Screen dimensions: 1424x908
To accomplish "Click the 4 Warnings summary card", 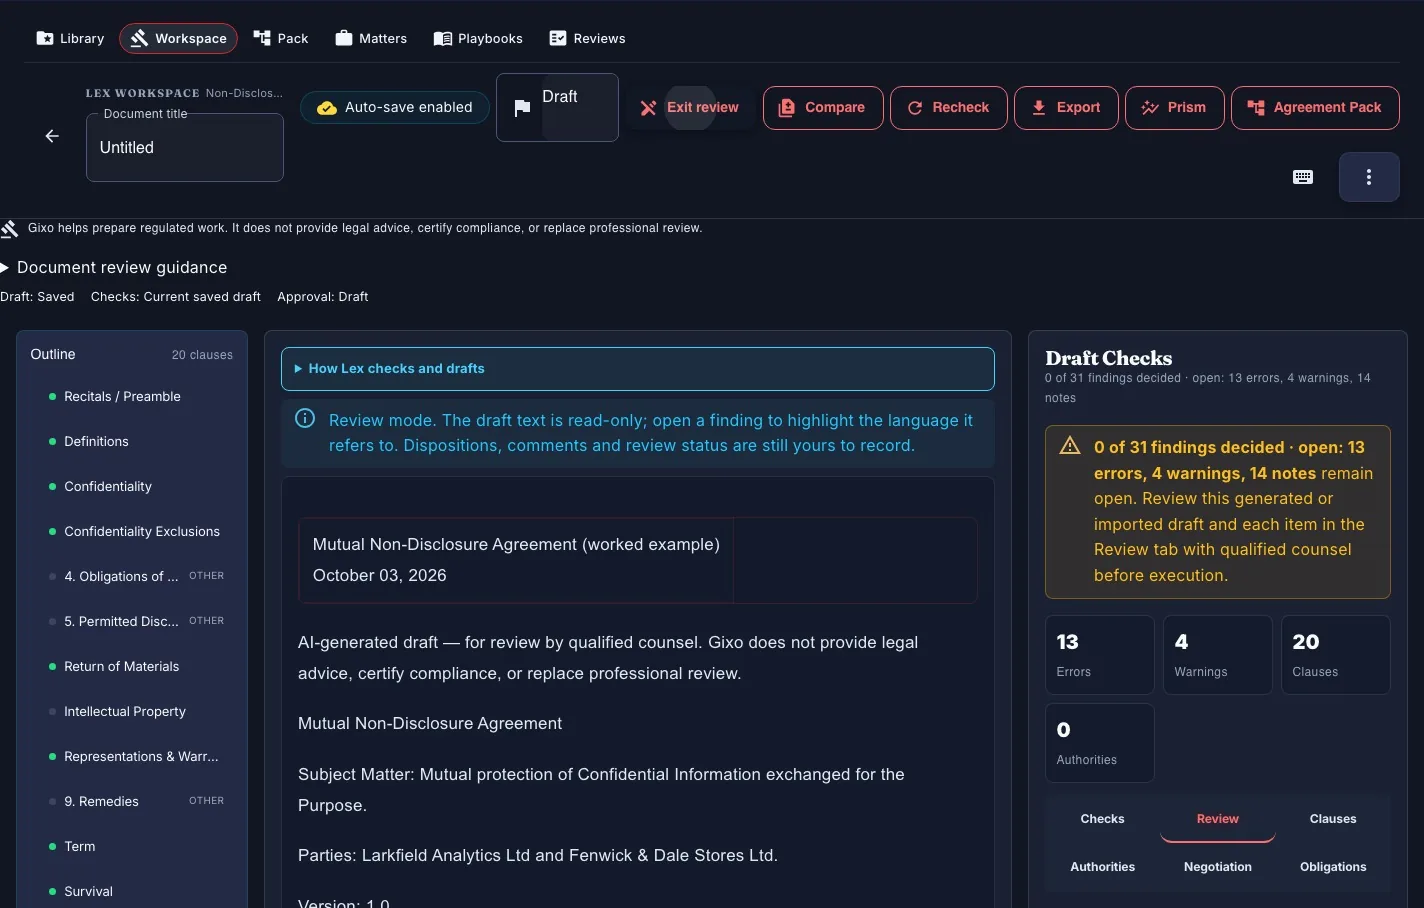I will point(1218,655).
